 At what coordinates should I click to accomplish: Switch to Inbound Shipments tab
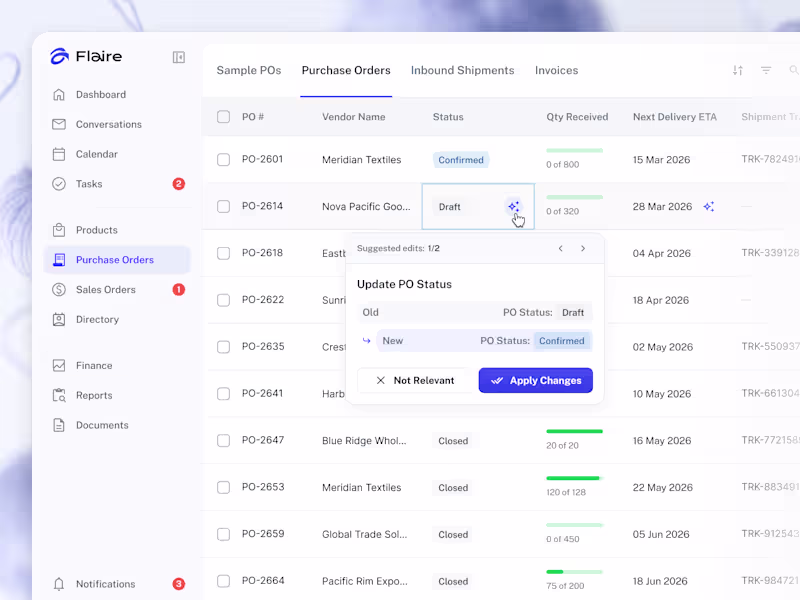[x=463, y=70]
